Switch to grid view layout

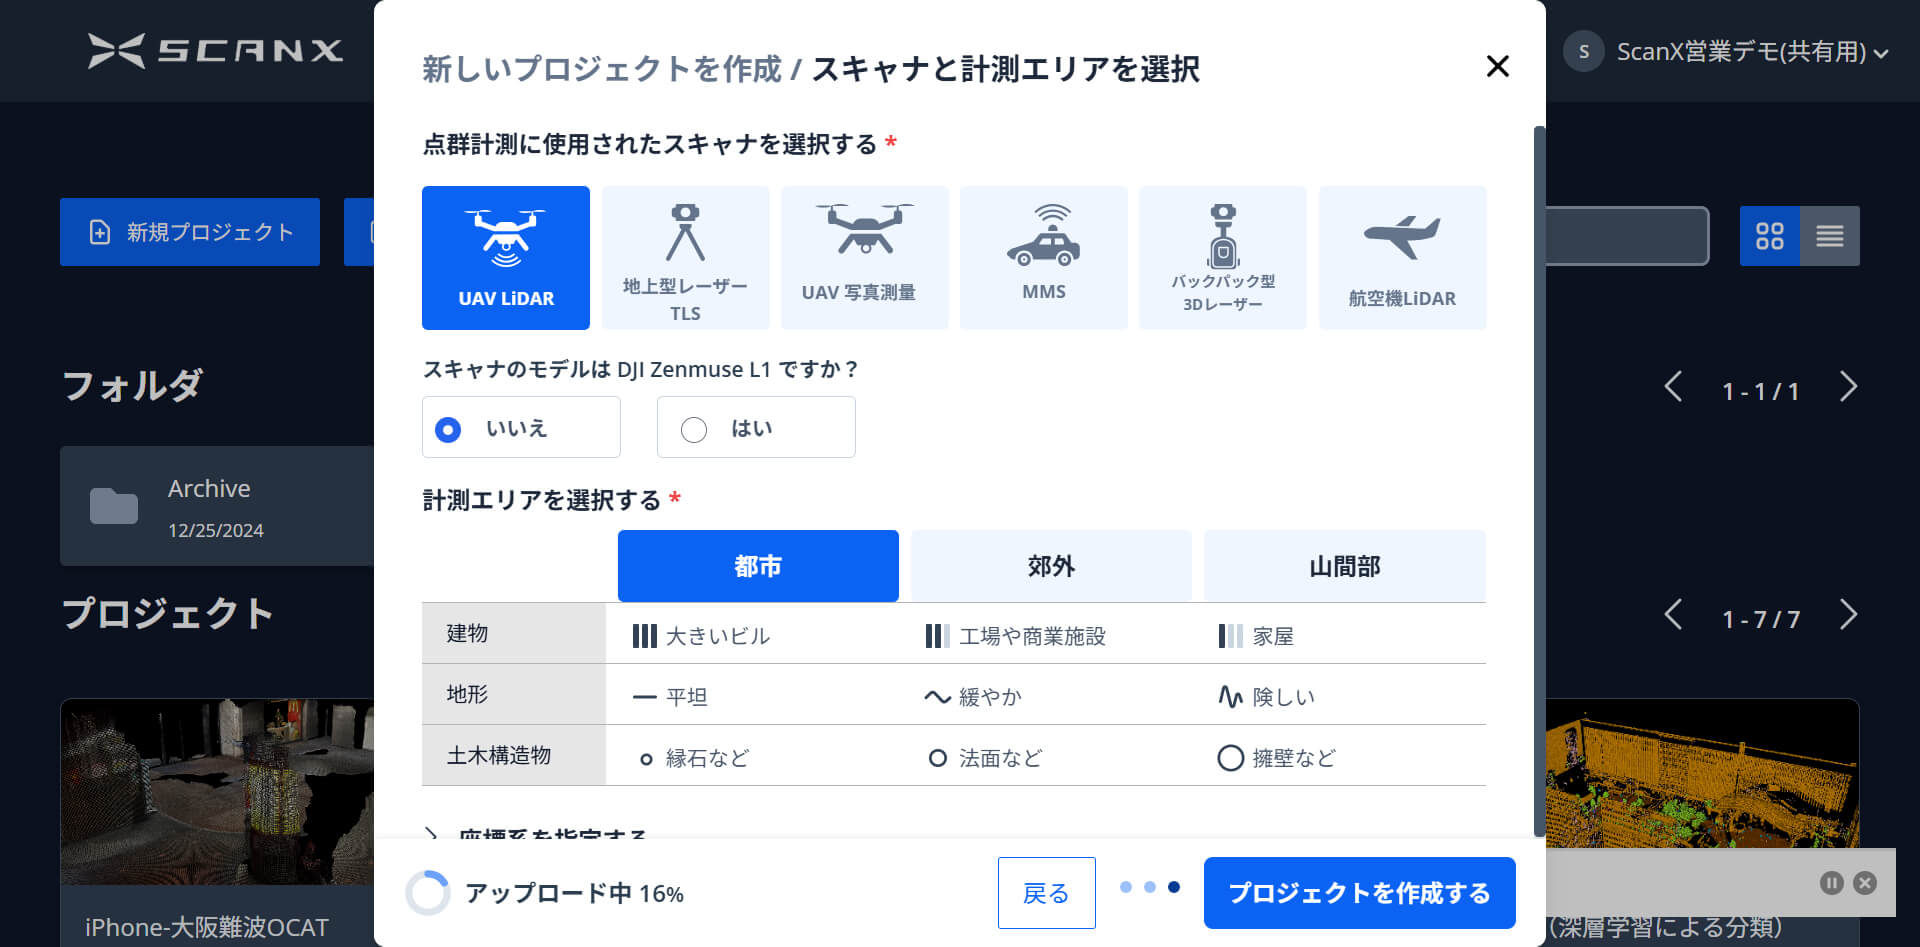click(x=1769, y=236)
